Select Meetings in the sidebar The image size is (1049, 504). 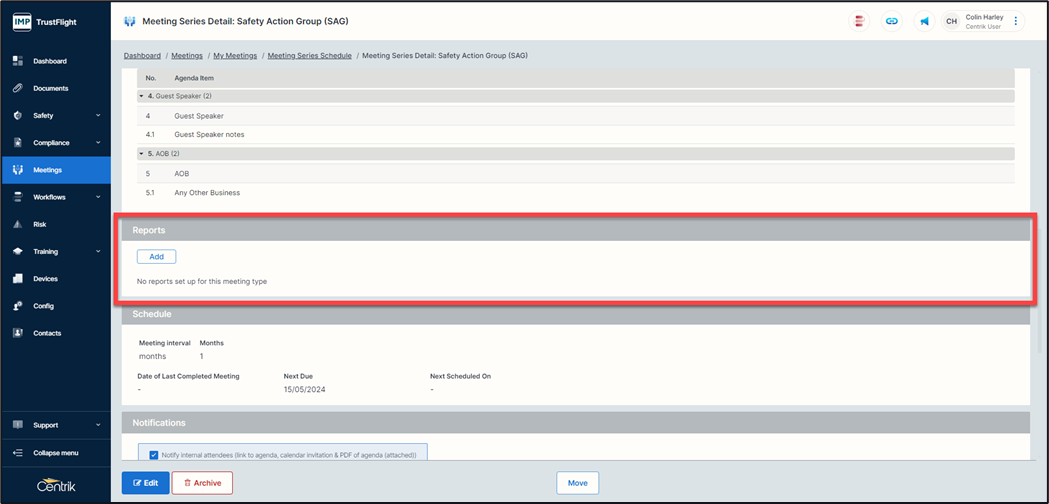(x=56, y=170)
